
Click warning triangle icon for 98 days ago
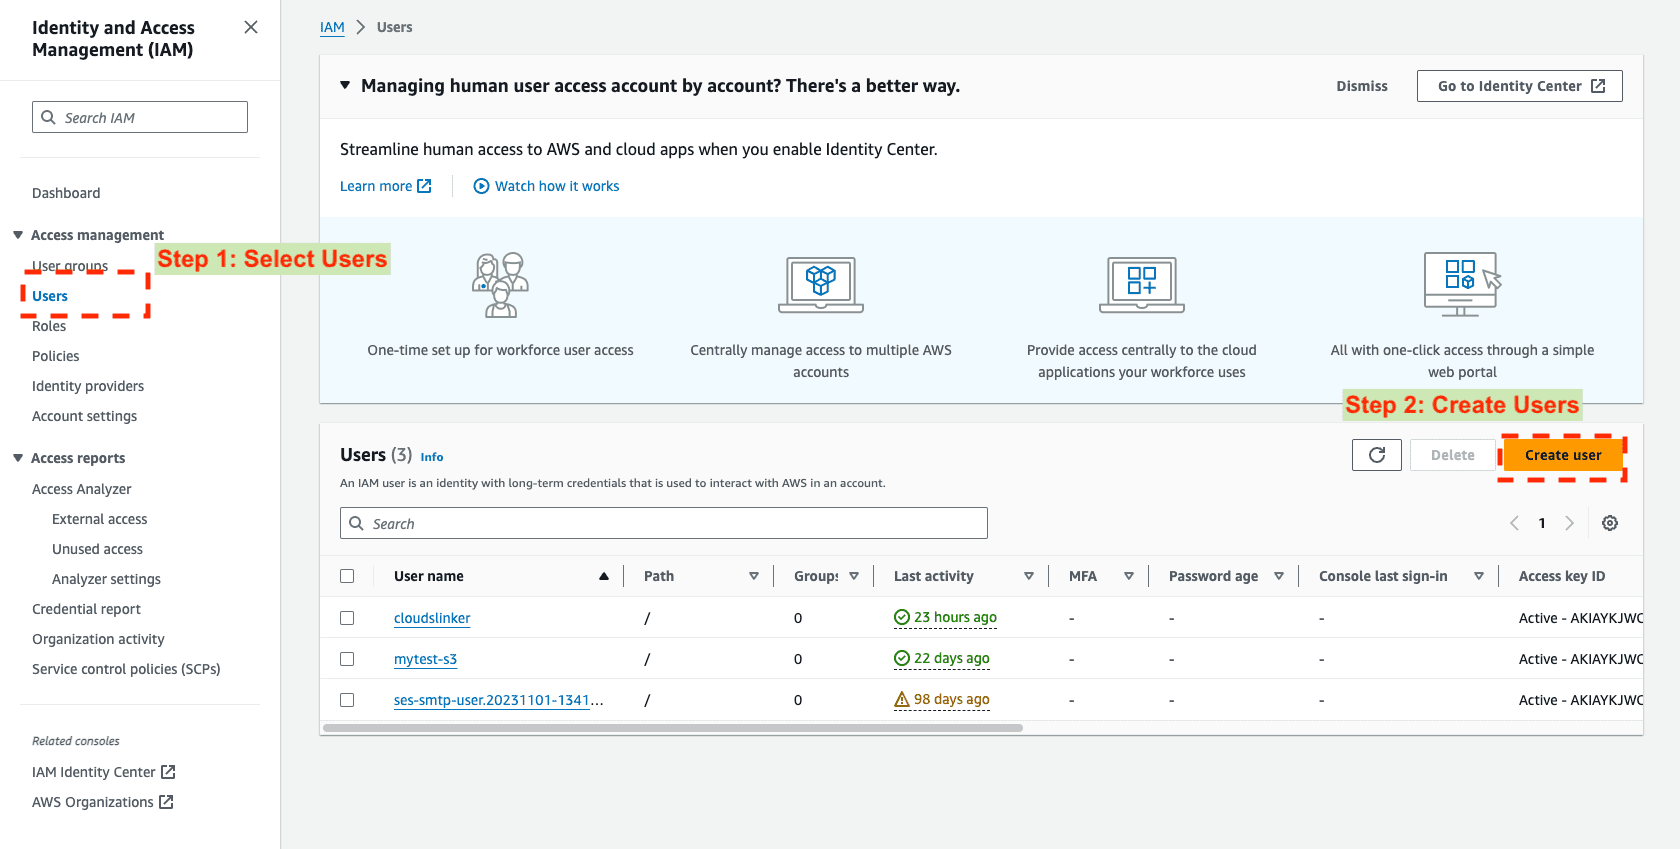tap(902, 699)
